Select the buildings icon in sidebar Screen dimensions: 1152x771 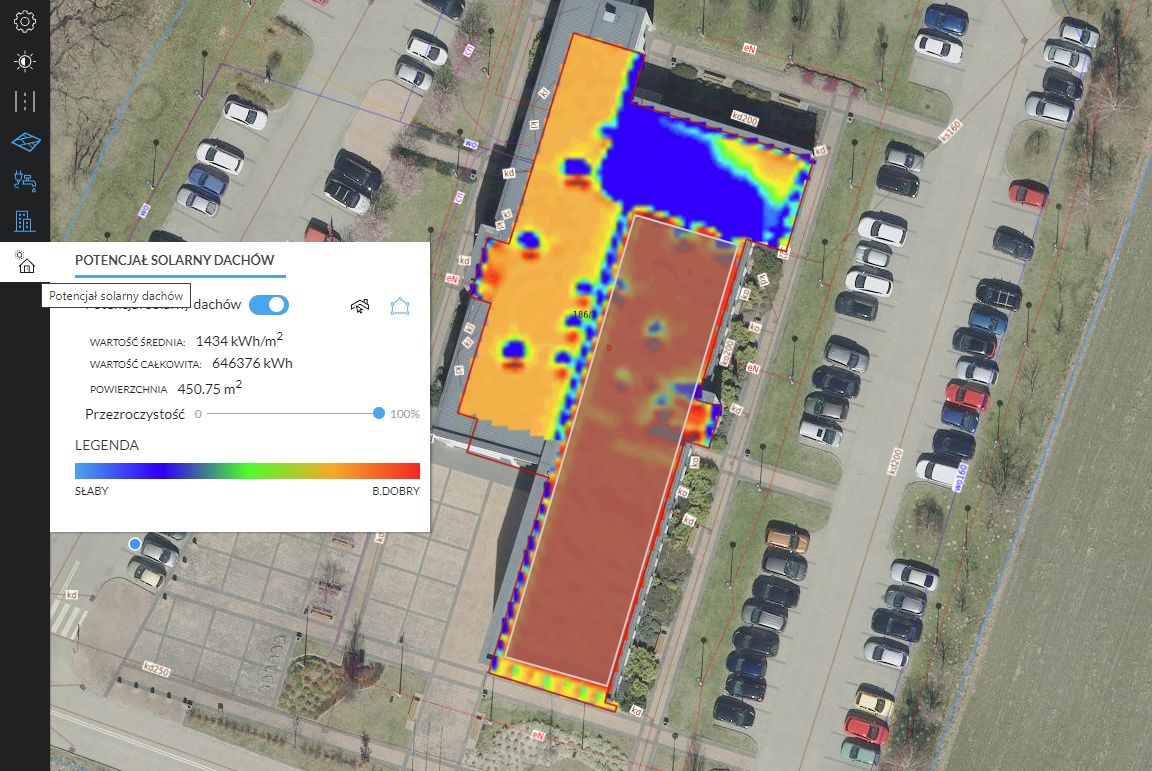click(25, 221)
